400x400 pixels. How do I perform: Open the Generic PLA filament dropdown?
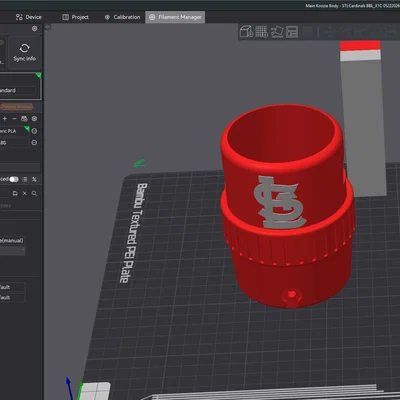coord(15,131)
